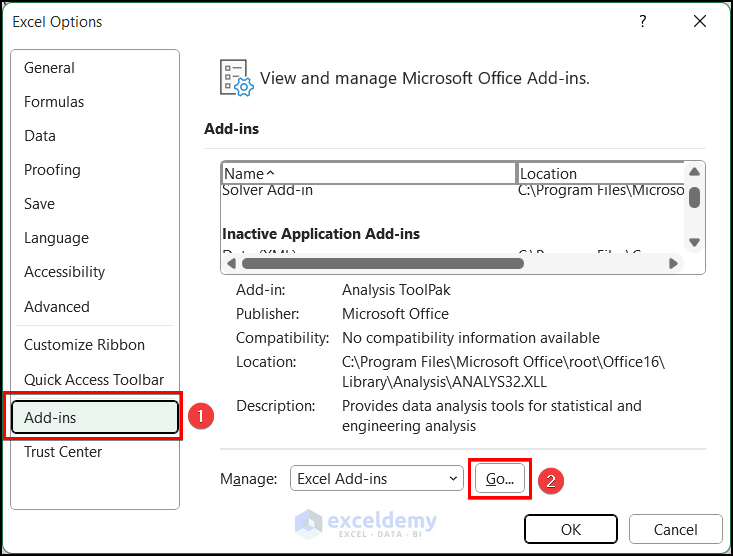Close the Excel Options dialog
The width and height of the screenshot is (733, 556).
(x=700, y=22)
